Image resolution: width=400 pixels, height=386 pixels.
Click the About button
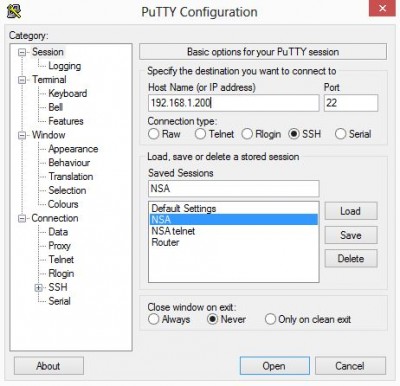49,366
